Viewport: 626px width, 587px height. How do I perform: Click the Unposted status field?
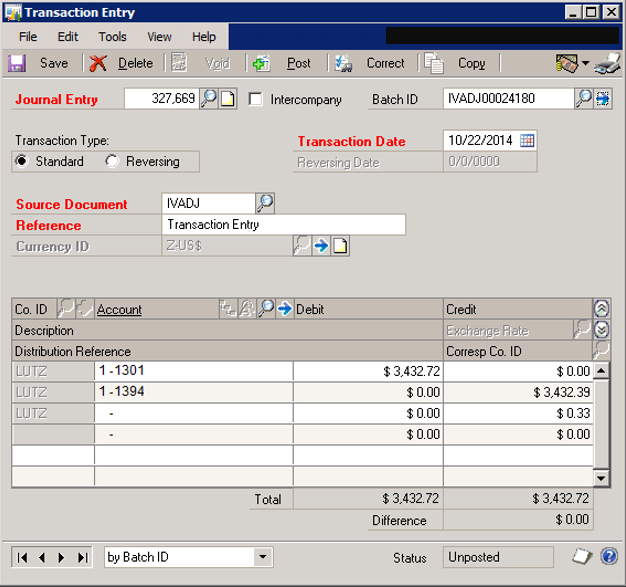point(498,557)
